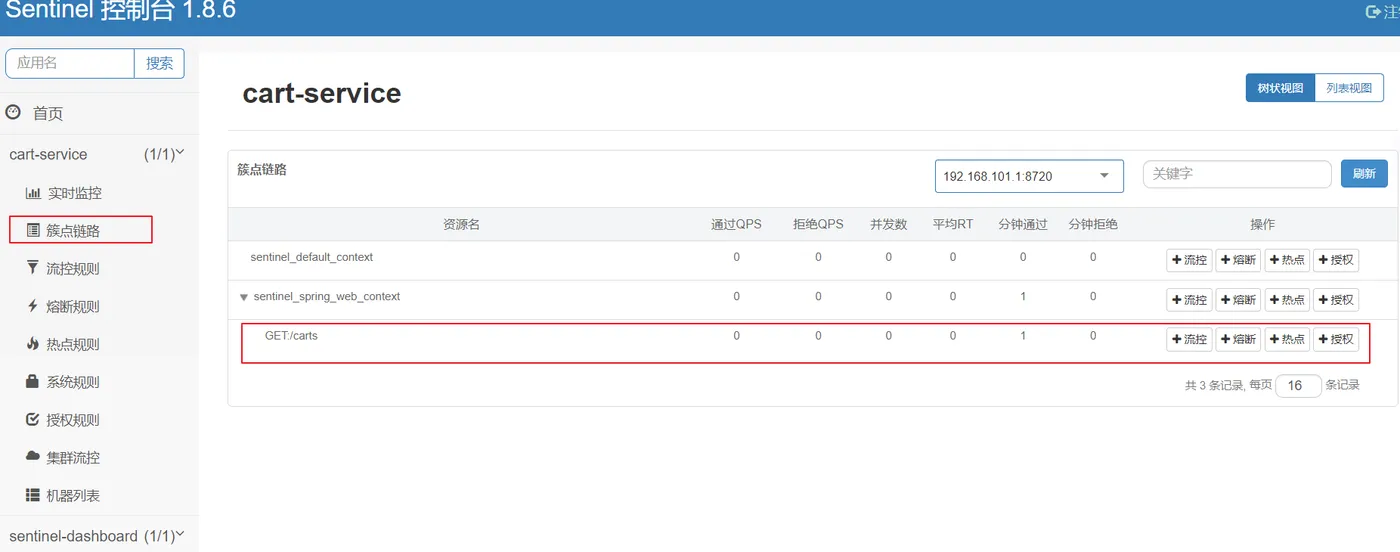Add 流控 rule for sentinel_default_context
The height and width of the screenshot is (552, 1400).
point(1189,260)
